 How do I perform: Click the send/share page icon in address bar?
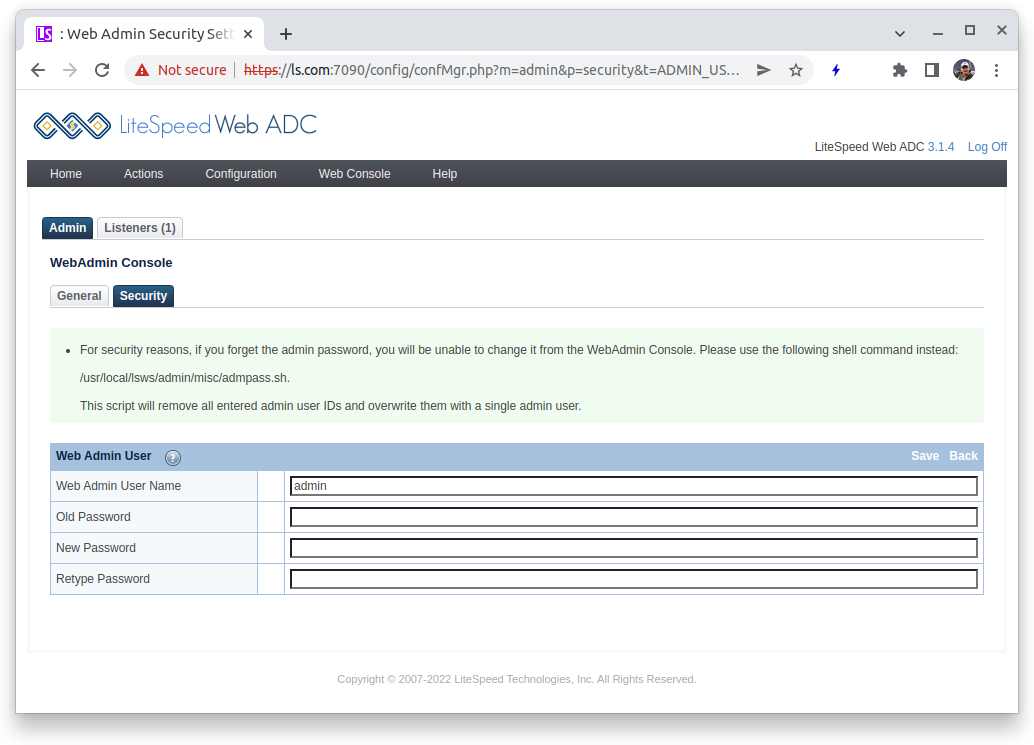click(x=764, y=70)
